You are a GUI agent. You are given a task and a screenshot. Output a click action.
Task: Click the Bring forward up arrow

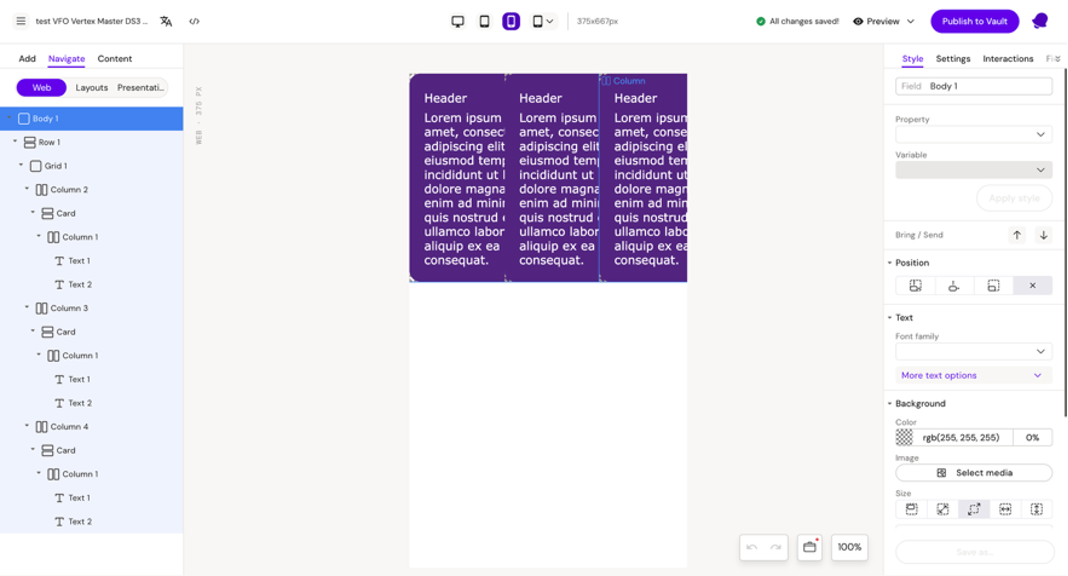coord(1017,235)
